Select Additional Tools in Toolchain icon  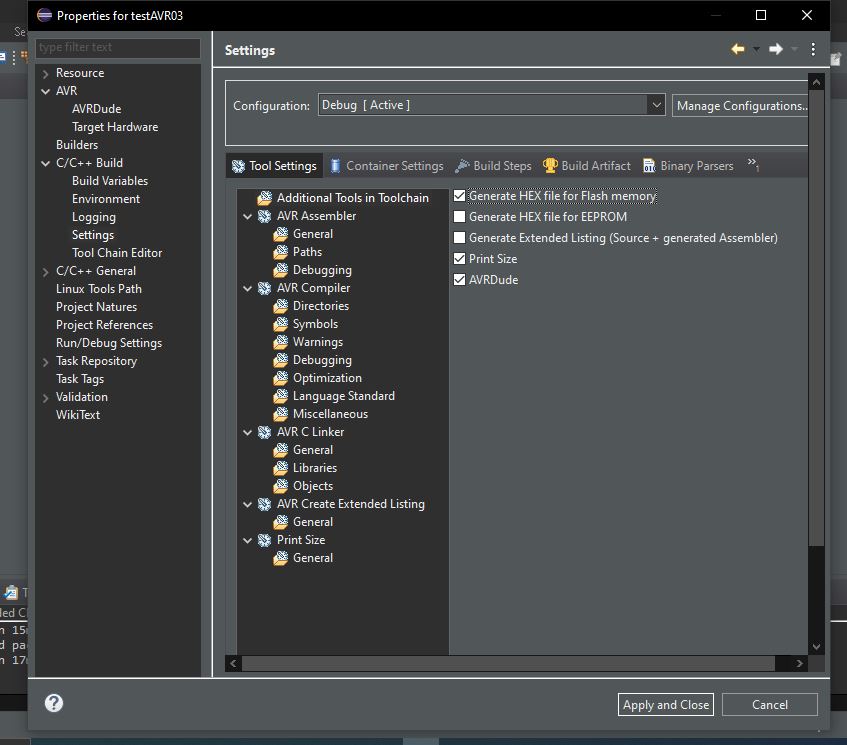(264, 198)
